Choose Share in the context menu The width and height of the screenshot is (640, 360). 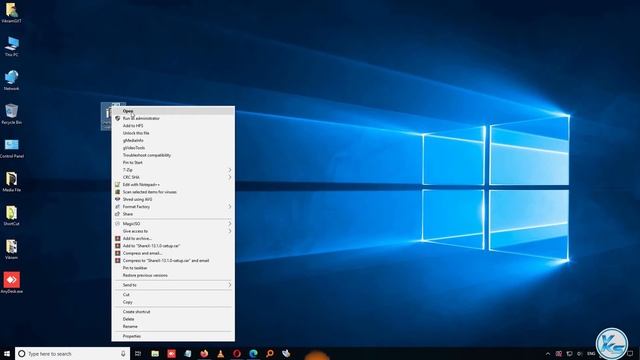tap(173, 214)
